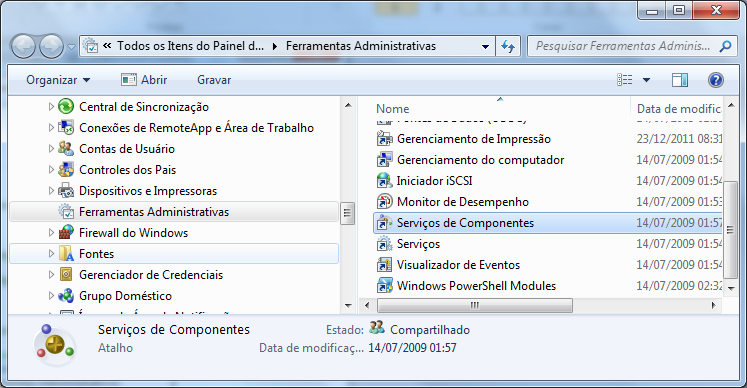The image size is (747, 388).
Task: Click the Back navigation button
Action: (x=23, y=46)
